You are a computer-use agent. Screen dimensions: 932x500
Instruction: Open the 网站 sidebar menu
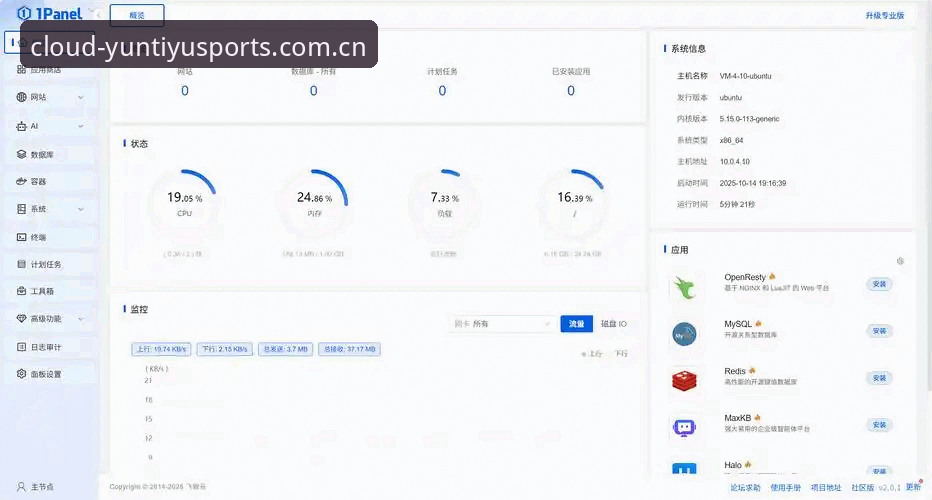[50, 97]
